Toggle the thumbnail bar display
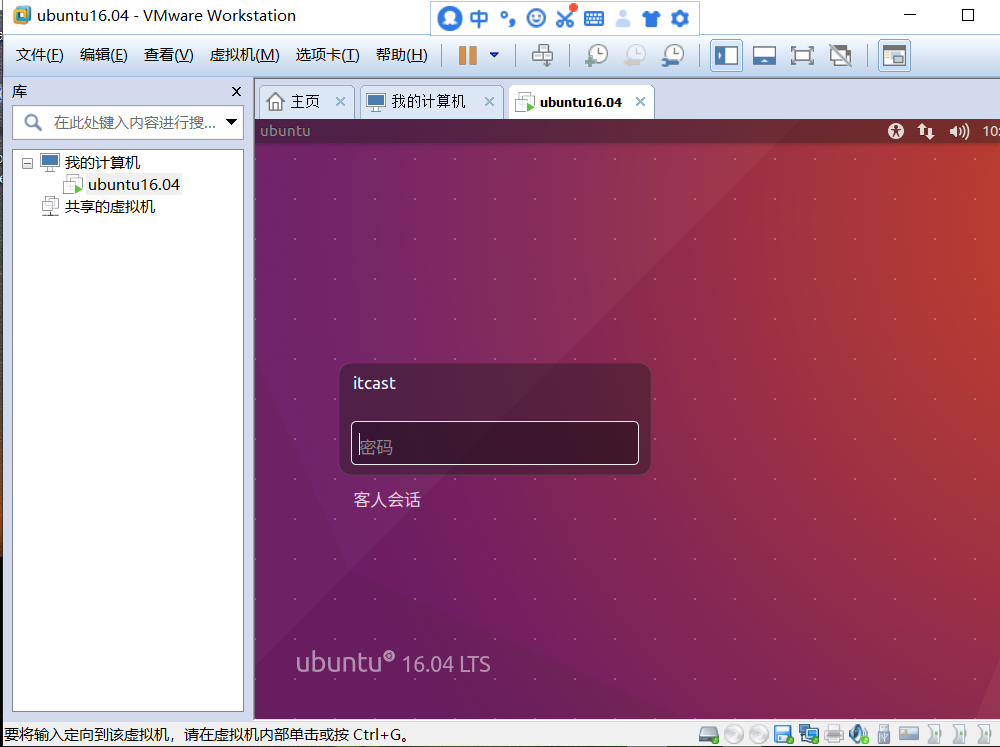The height and width of the screenshot is (747, 1000). (x=764, y=56)
